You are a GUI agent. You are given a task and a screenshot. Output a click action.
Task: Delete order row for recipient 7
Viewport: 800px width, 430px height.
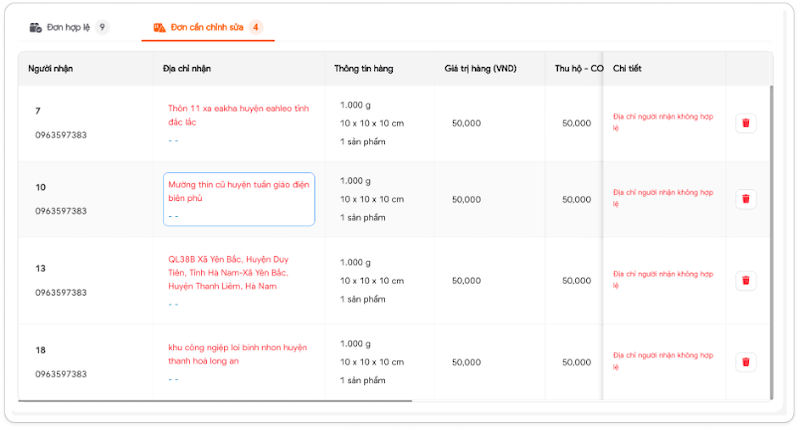coord(745,123)
